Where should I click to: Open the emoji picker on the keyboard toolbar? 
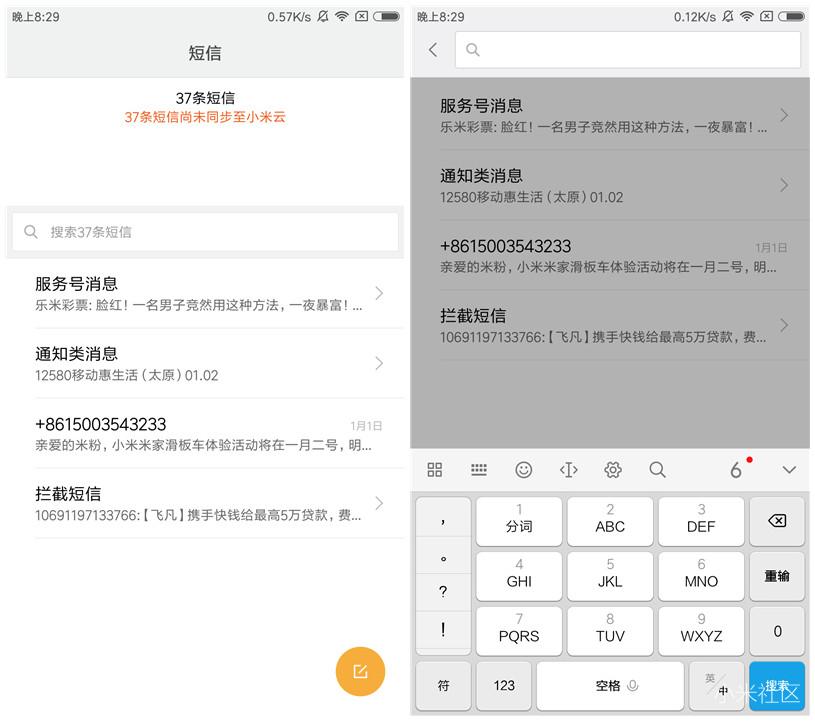coord(523,470)
